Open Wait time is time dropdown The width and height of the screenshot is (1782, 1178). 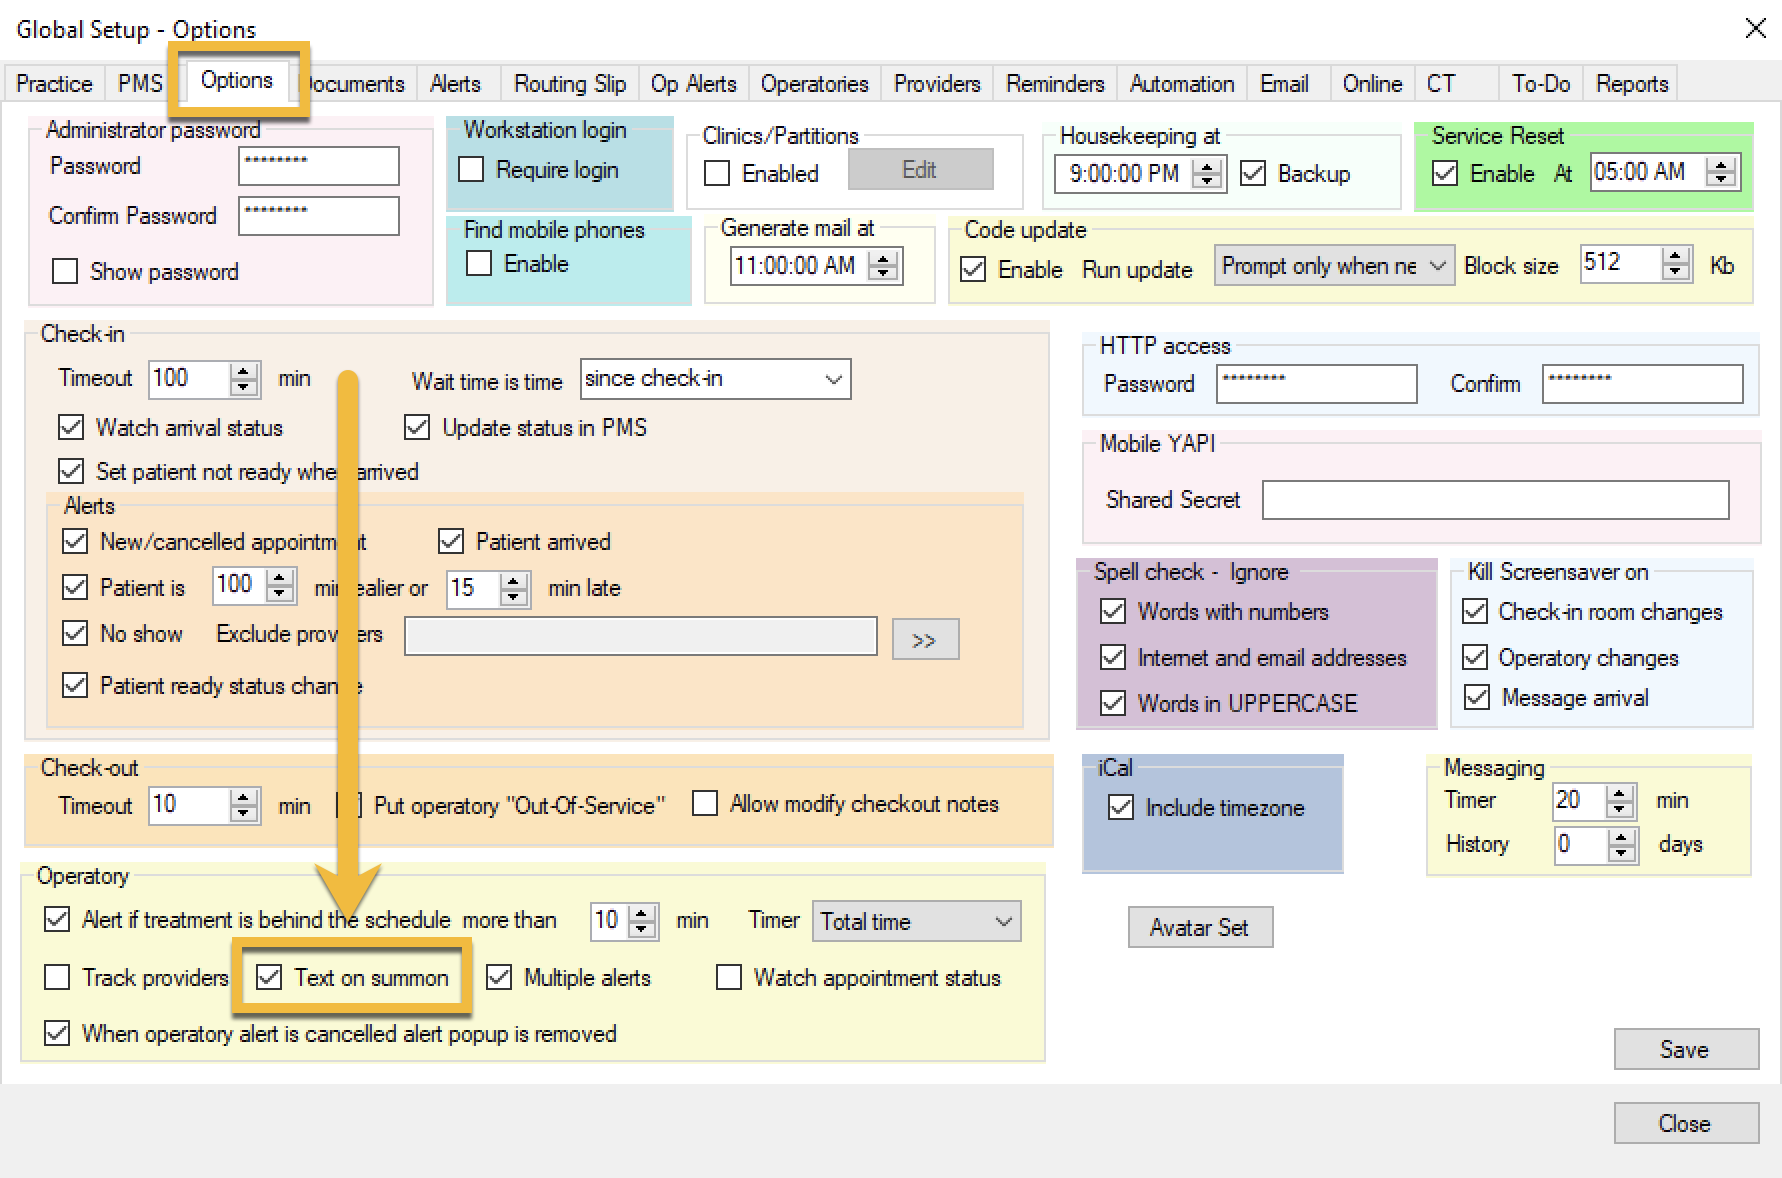click(715, 379)
